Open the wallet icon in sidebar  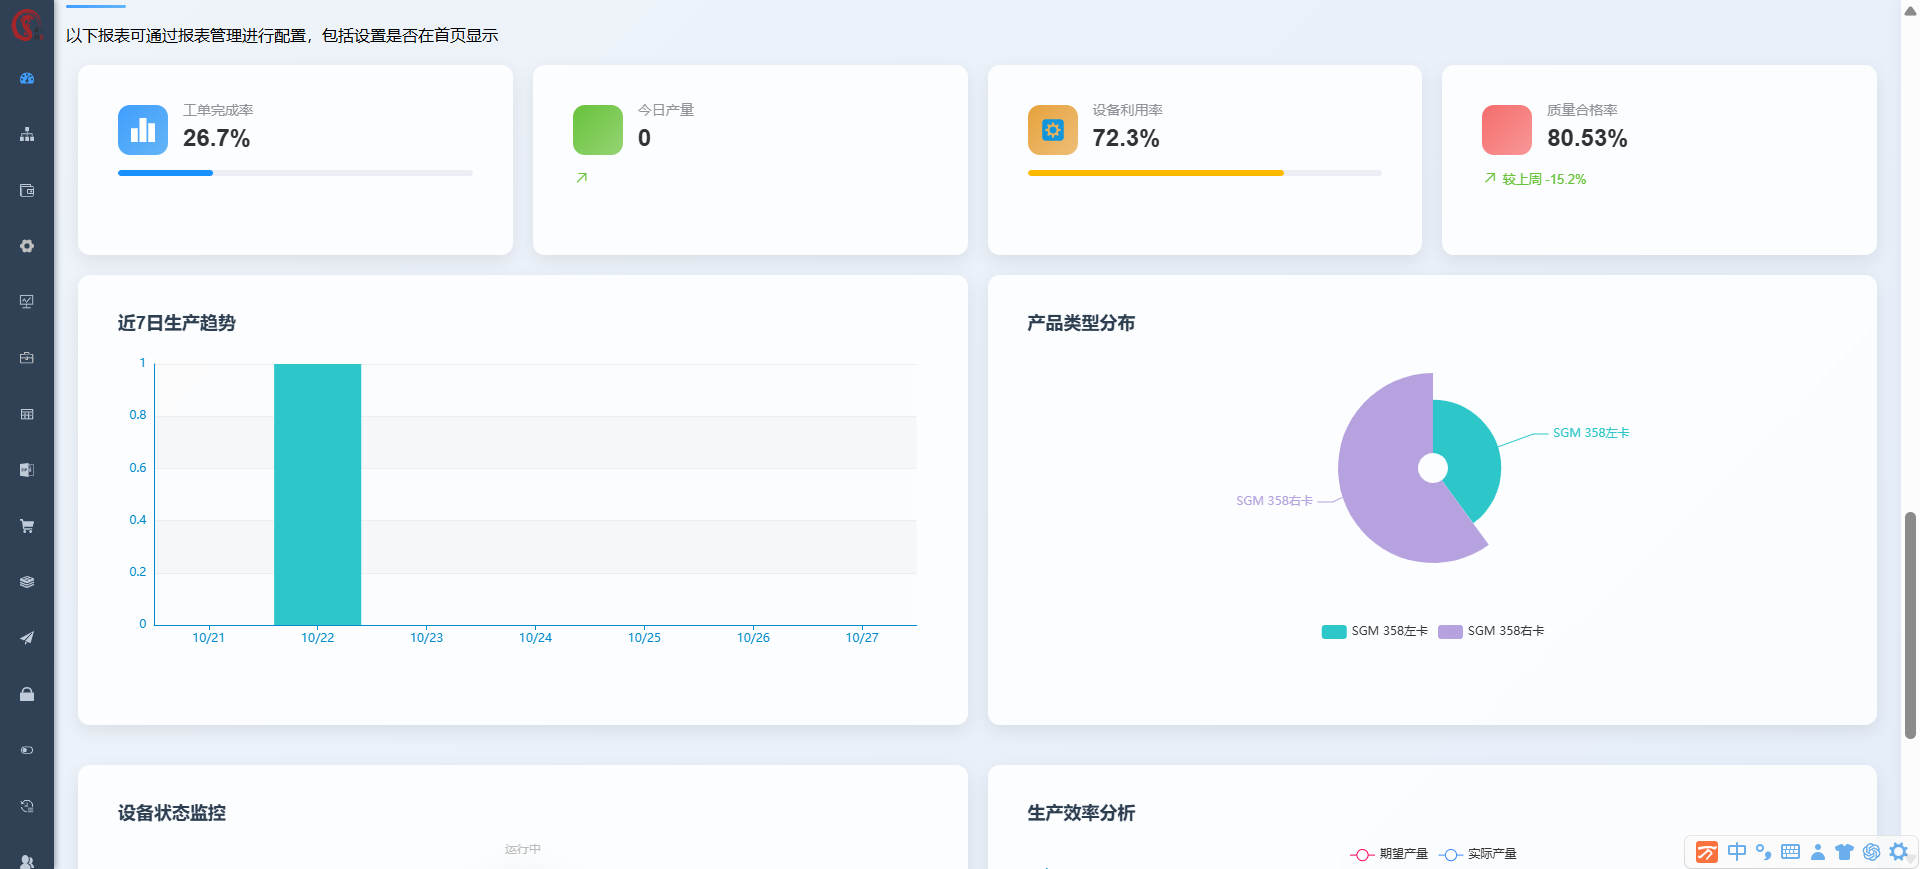pos(27,190)
